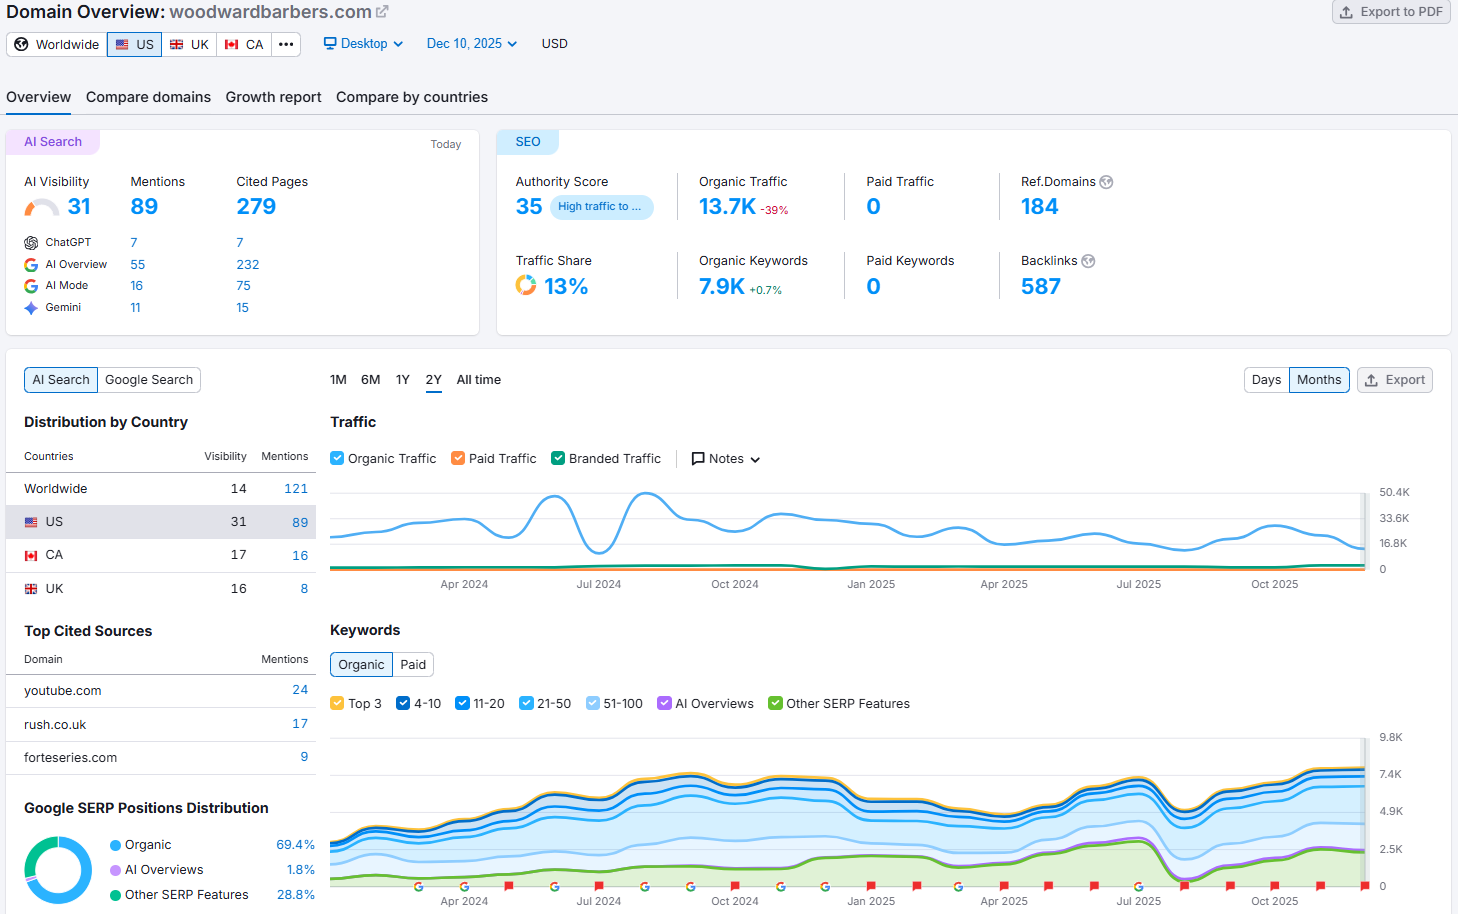Viewport: 1458px width, 914px height.
Task: Click the Backlinks info icon
Action: (x=1090, y=261)
